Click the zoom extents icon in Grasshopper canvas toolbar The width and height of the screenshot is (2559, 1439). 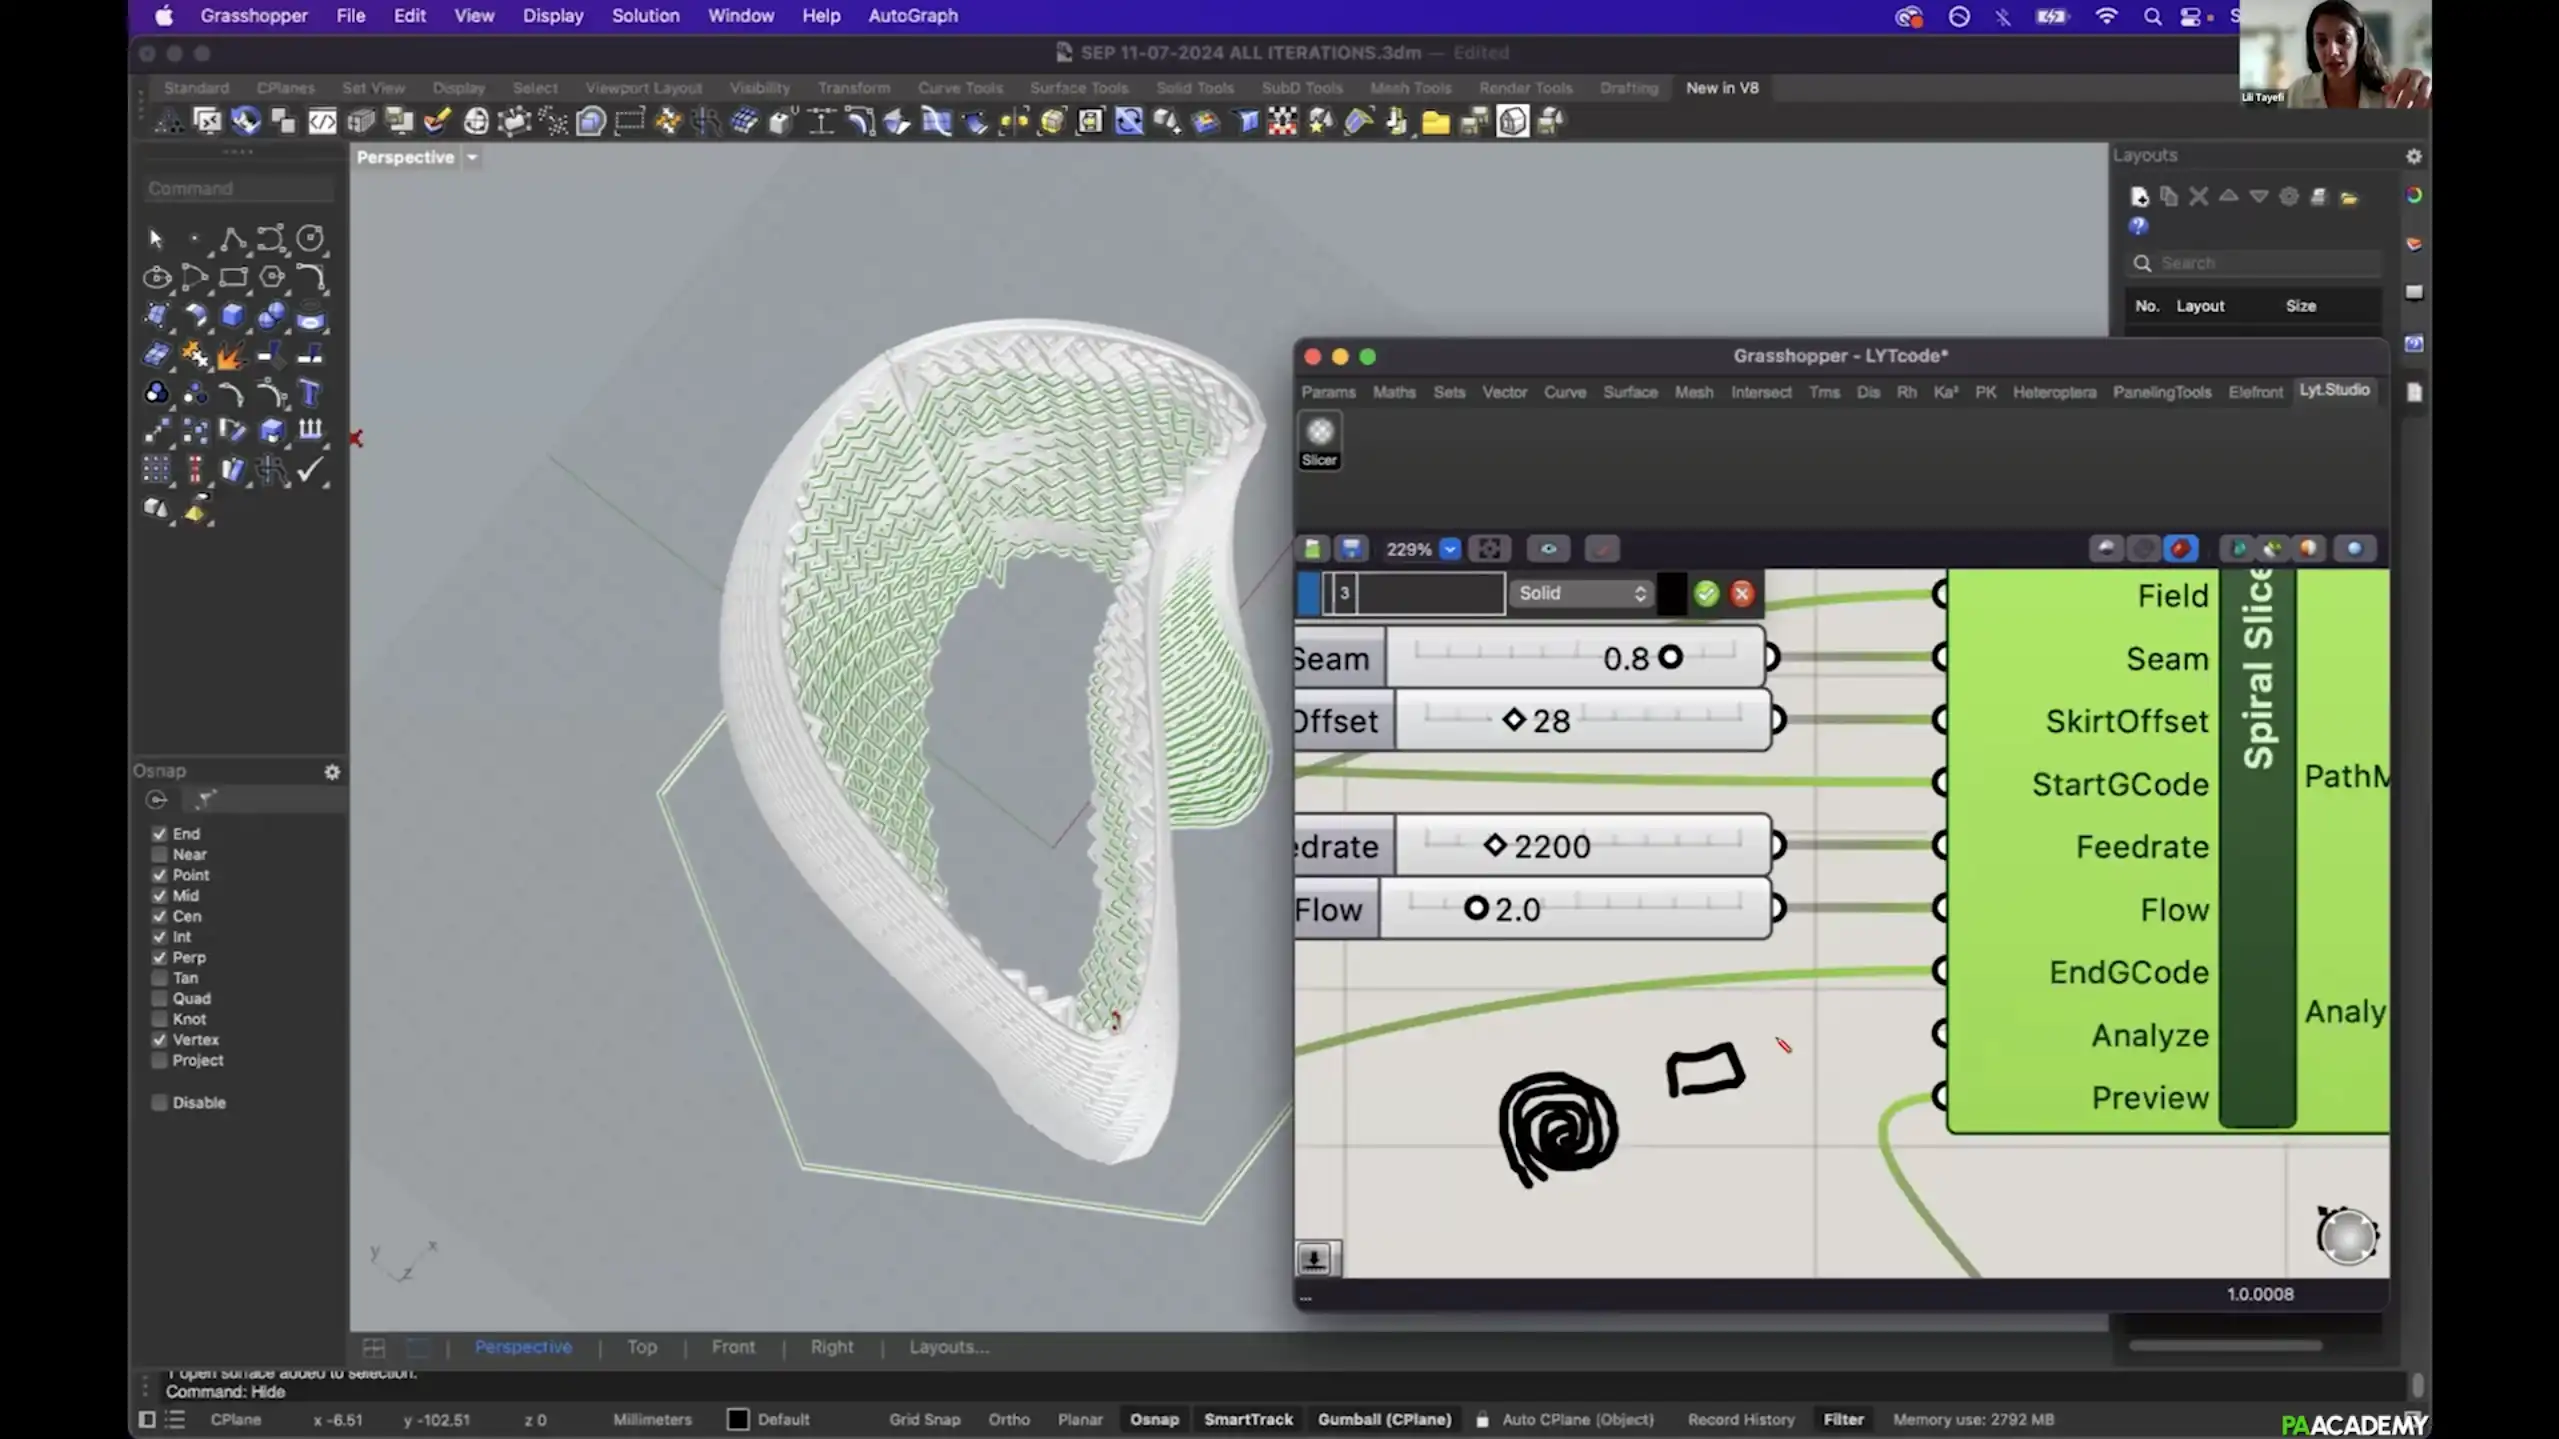click(1488, 549)
